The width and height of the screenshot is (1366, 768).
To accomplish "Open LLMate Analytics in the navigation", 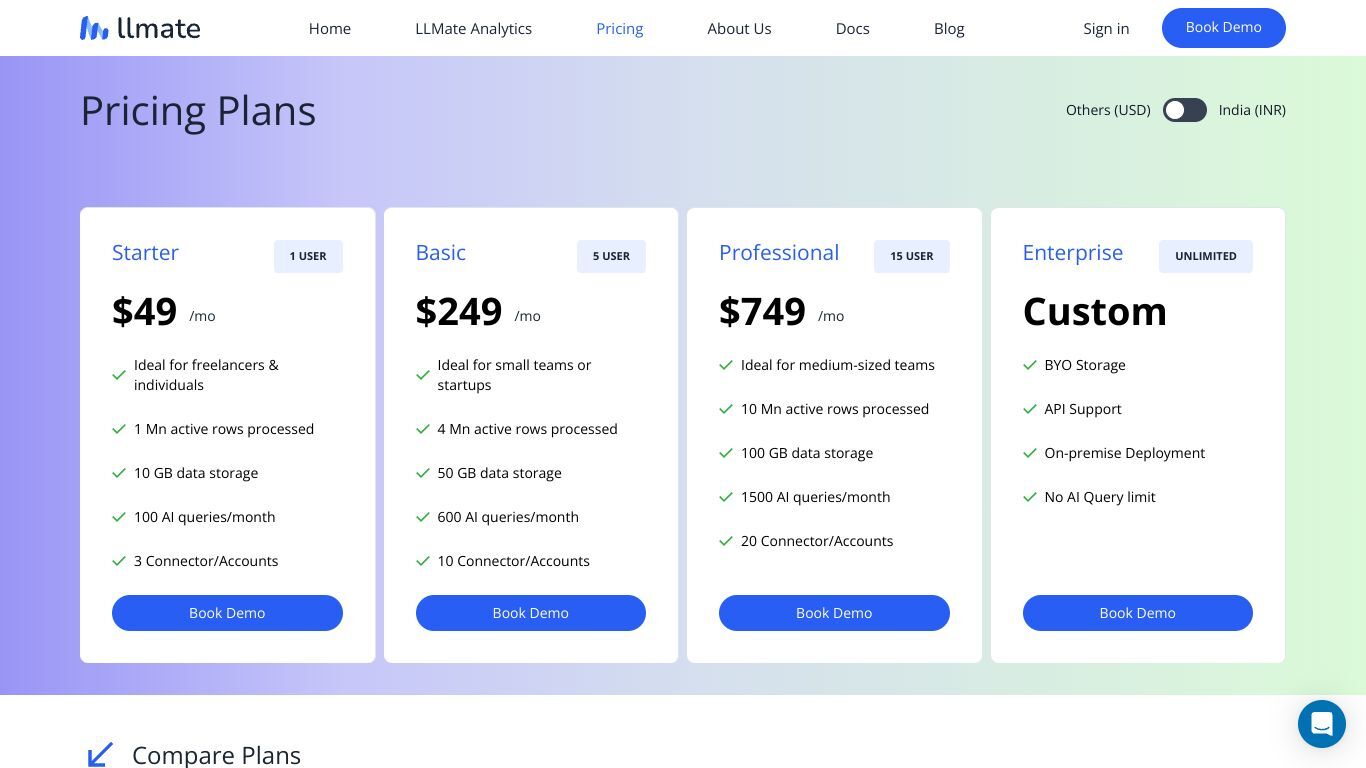I will tap(474, 28).
